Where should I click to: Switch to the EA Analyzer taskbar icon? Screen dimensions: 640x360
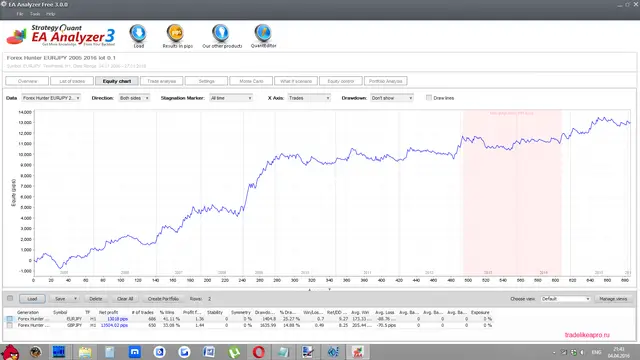pos(358,352)
